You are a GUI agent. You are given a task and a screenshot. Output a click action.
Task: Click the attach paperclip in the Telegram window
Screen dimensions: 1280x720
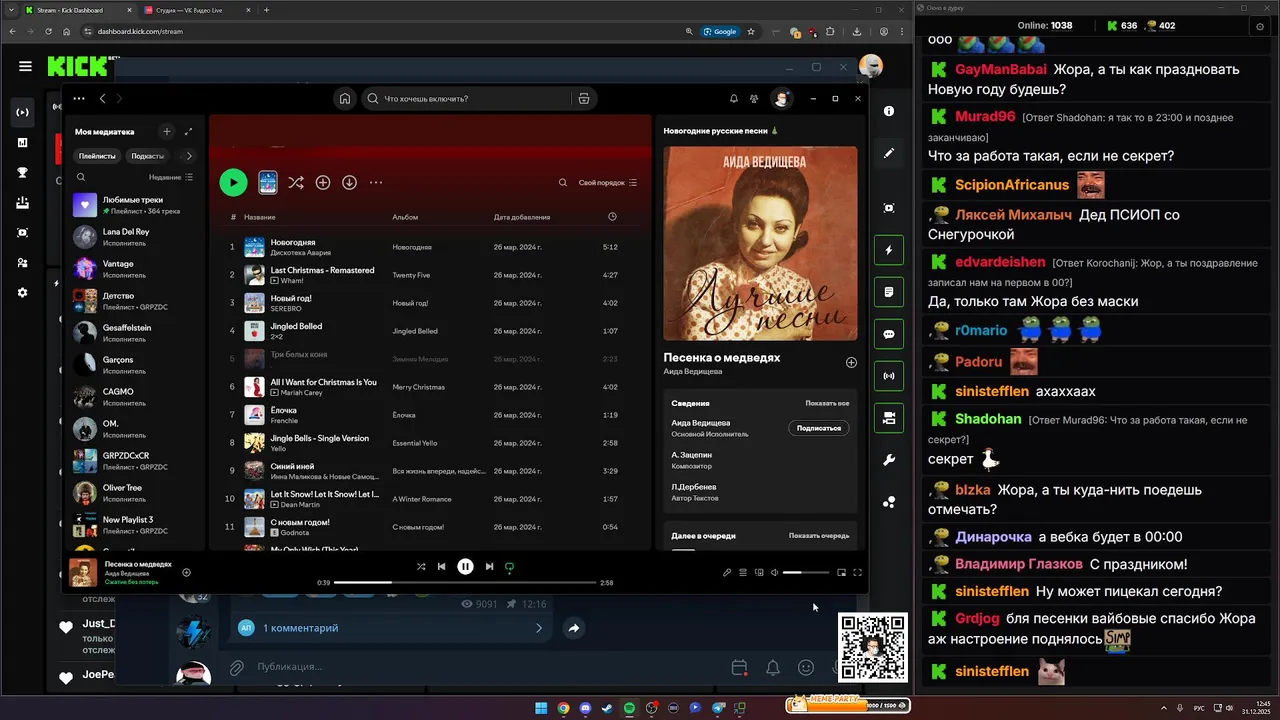pyautogui.click(x=236, y=667)
